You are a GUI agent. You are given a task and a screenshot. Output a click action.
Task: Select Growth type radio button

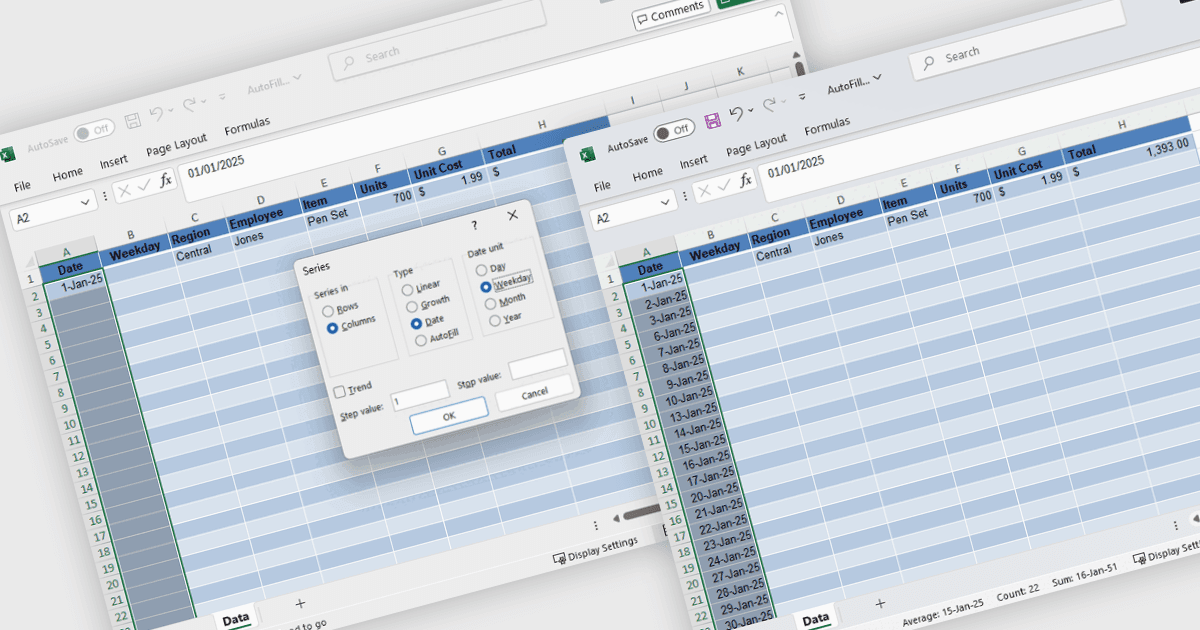[x=412, y=308]
